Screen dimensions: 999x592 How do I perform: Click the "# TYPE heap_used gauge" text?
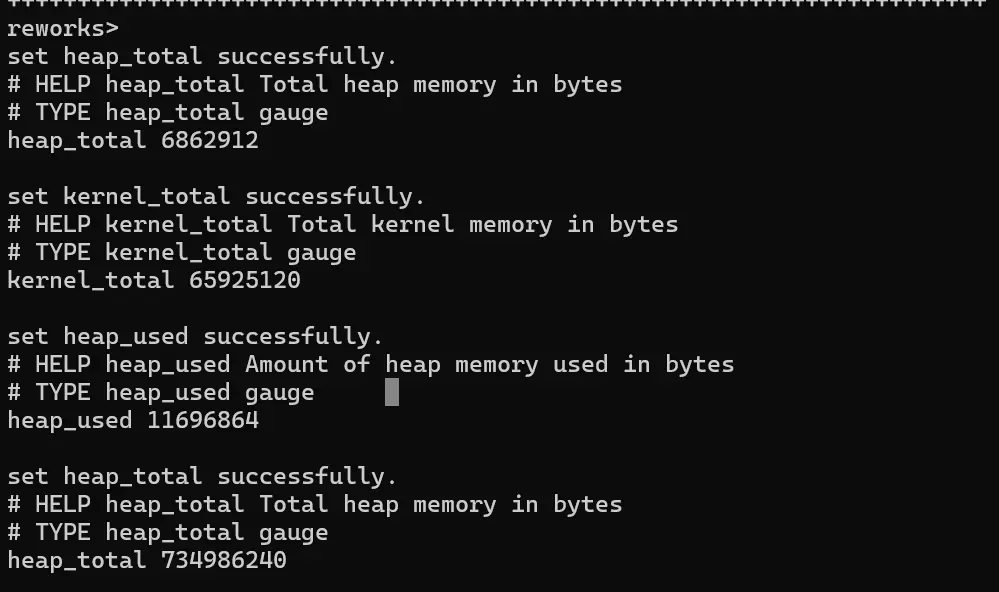tap(160, 392)
